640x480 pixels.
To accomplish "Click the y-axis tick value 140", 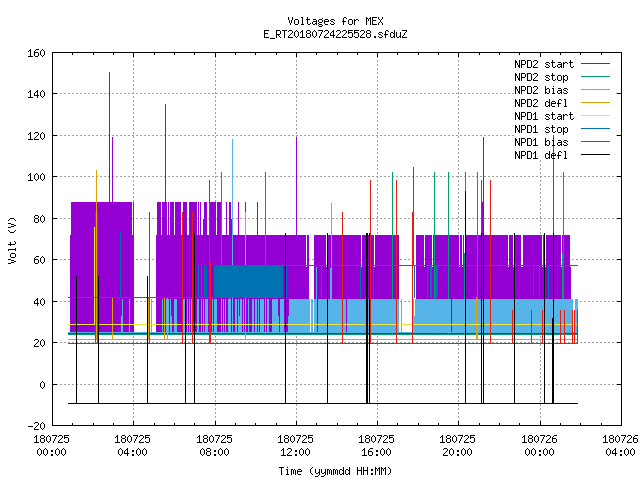I will tap(36, 94).
